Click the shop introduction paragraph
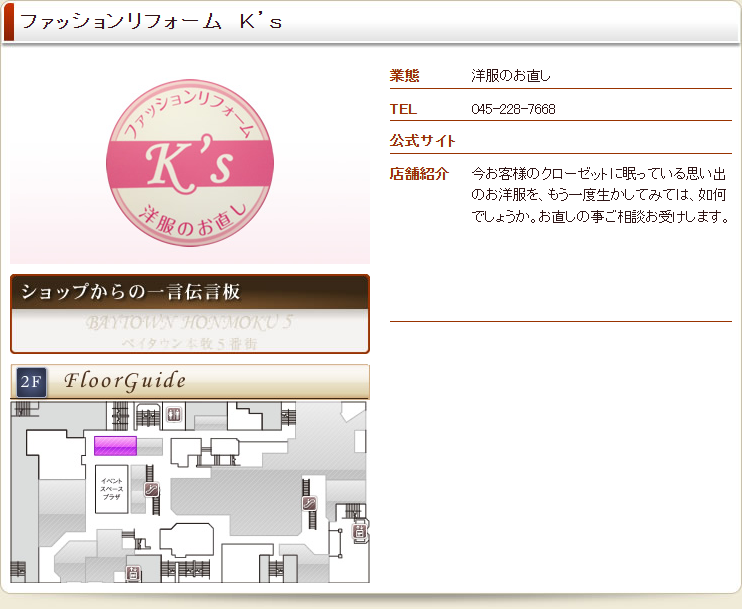This screenshot has height=609, width=742. (x=599, y=195)
